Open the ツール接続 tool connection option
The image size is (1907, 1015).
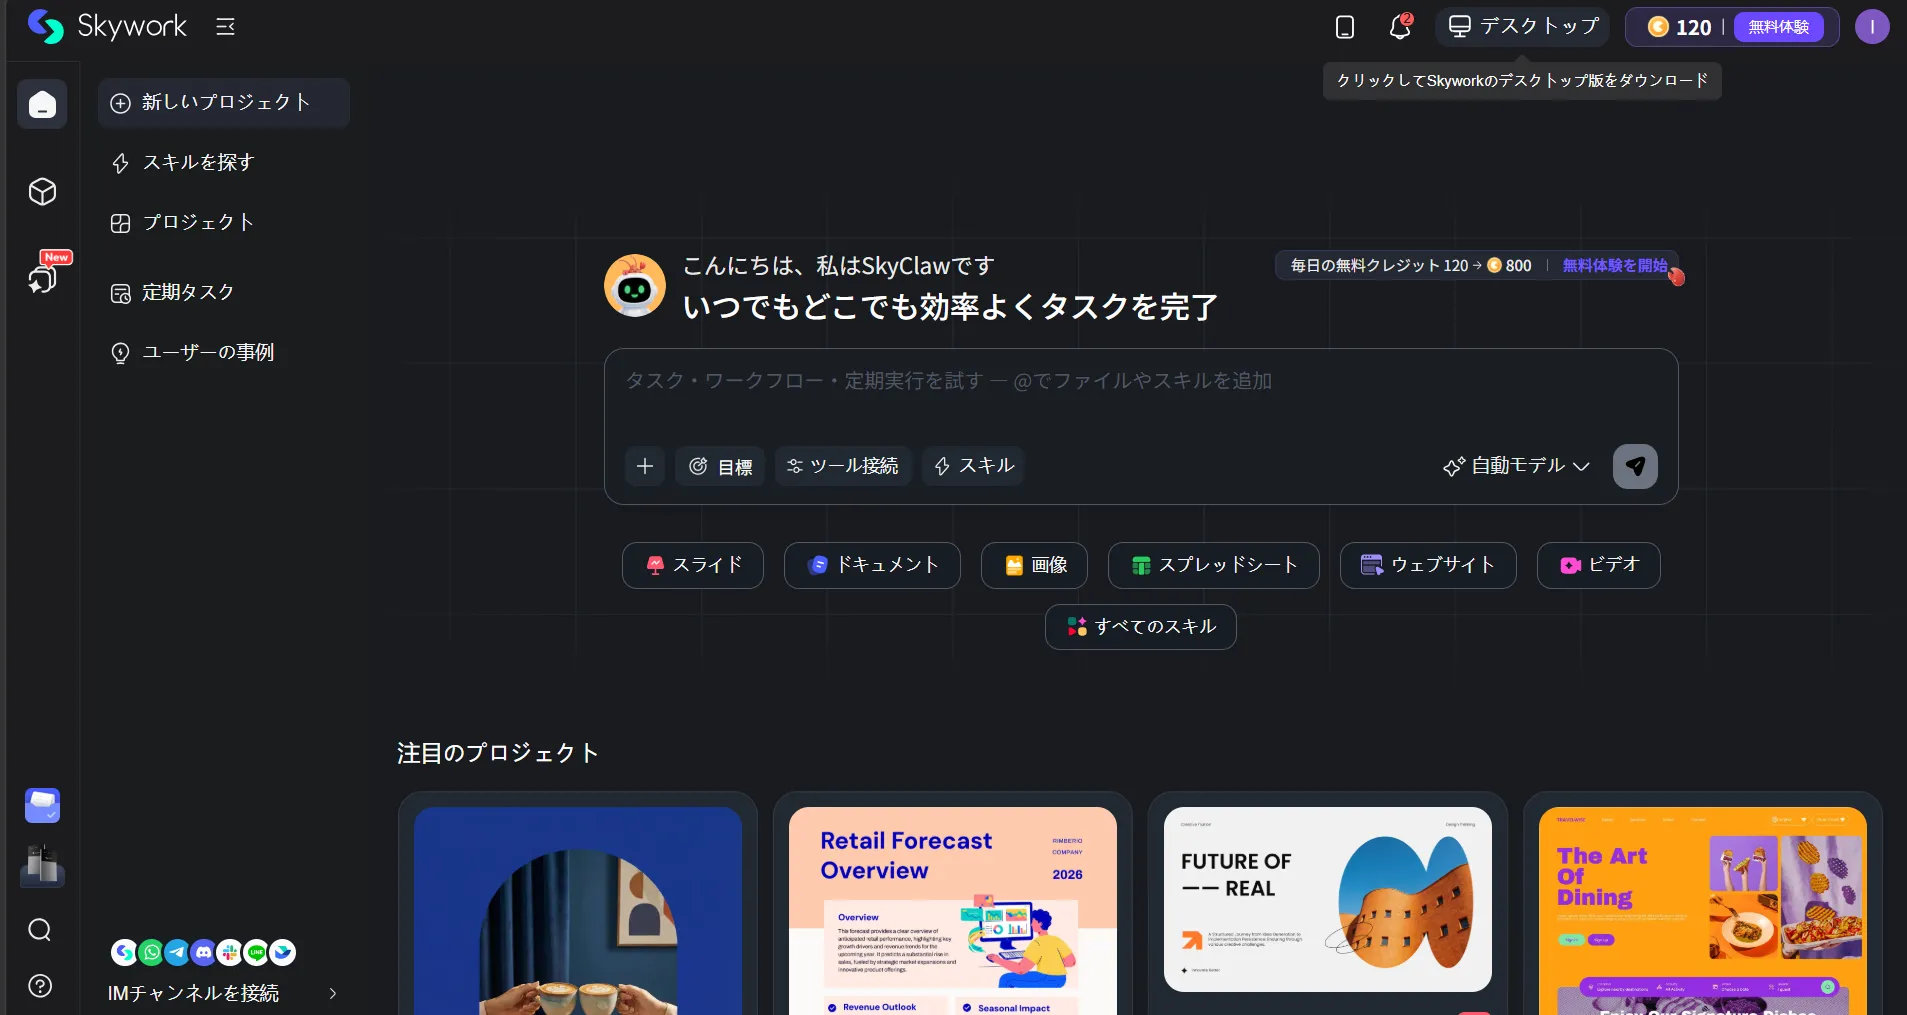(843, 466)
